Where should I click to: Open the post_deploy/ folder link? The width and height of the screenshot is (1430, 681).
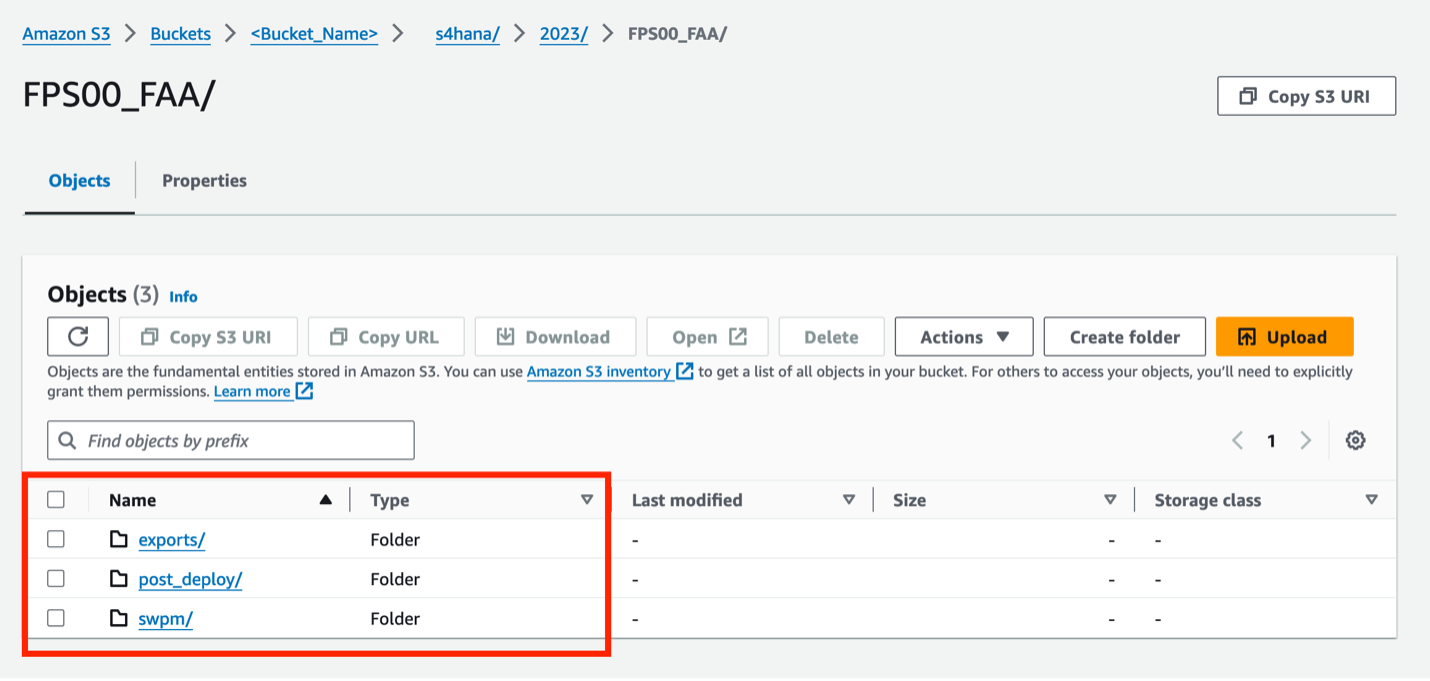190,579
